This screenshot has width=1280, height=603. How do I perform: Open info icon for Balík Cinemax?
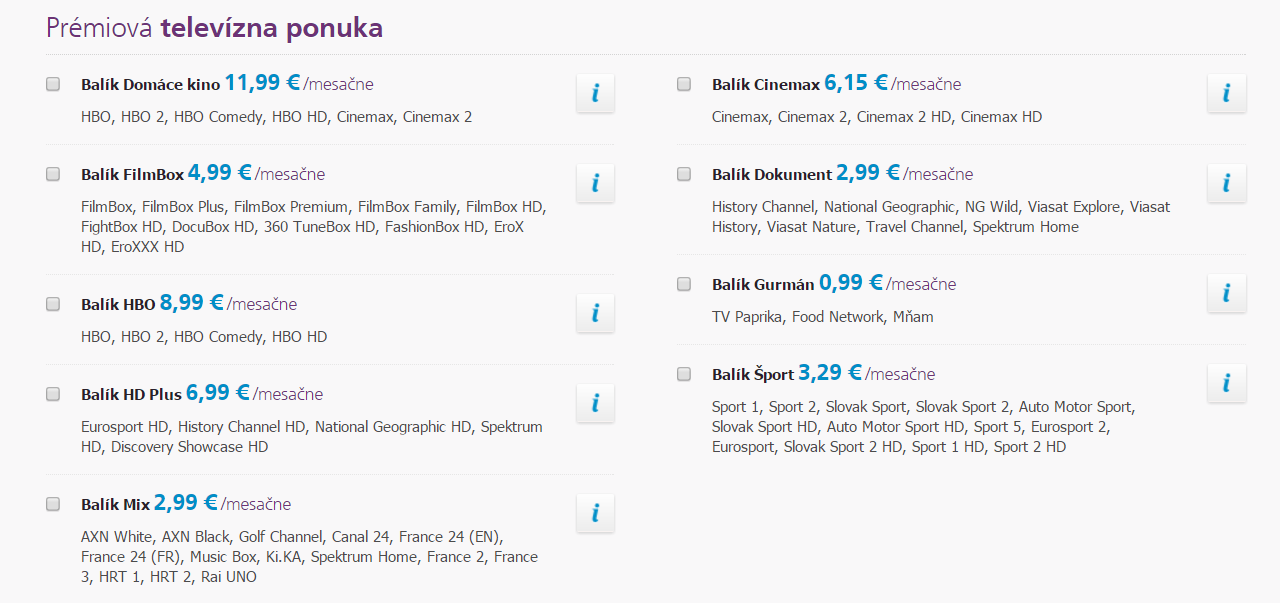click(x=1227, y=93)
